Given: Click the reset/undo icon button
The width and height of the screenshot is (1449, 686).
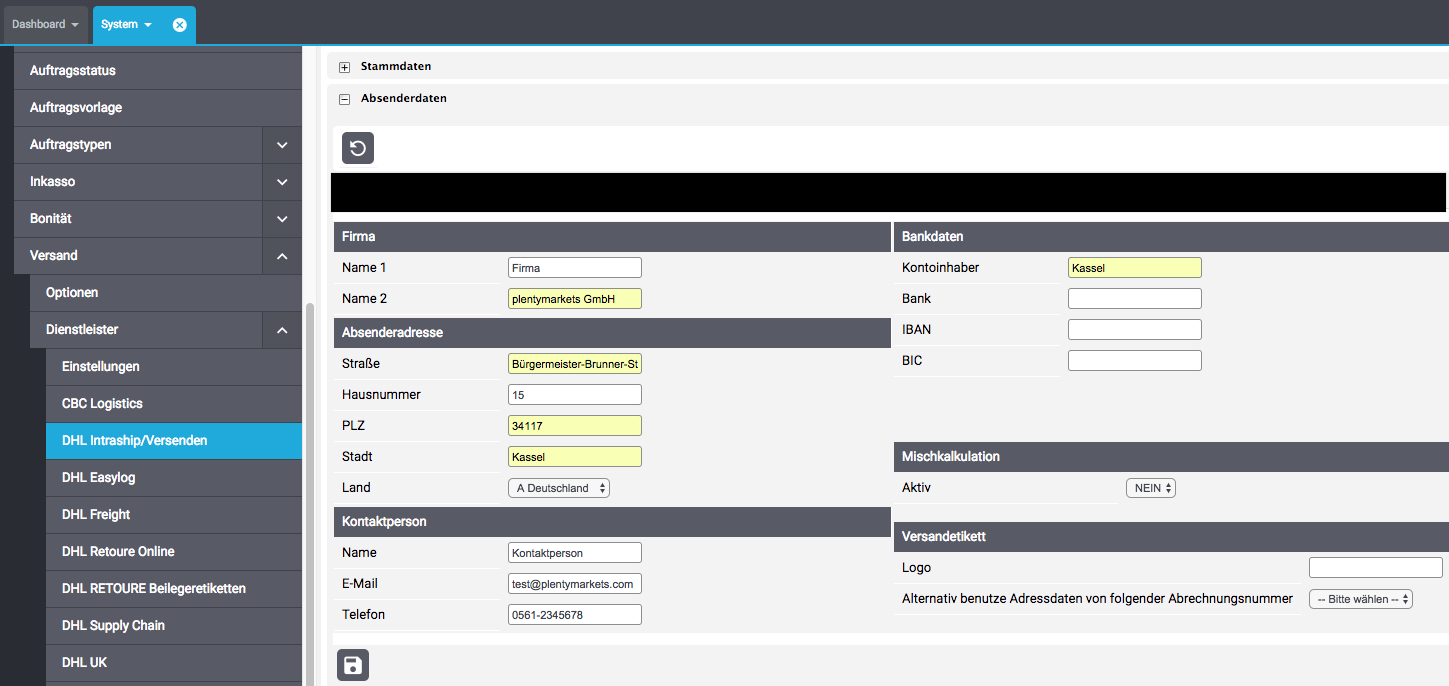Looking at the screenshot, I should click(x=358, y=148).
